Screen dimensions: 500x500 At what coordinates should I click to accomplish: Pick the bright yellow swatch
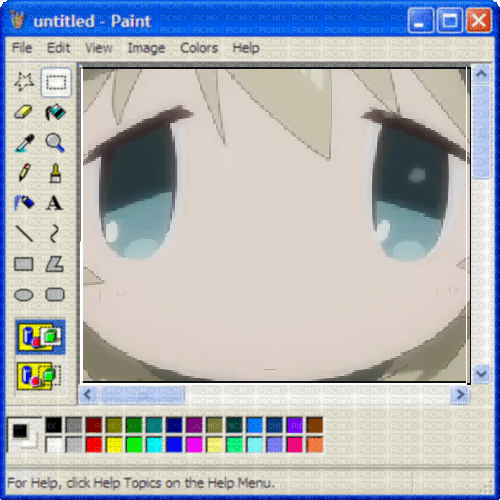click(x=114, y=445)
